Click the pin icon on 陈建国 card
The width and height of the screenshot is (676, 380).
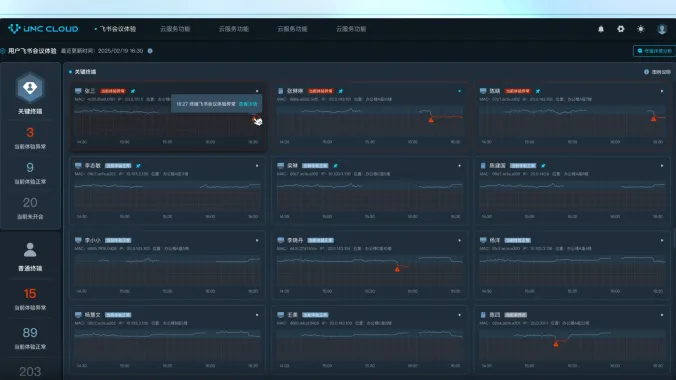coord(543,166)
